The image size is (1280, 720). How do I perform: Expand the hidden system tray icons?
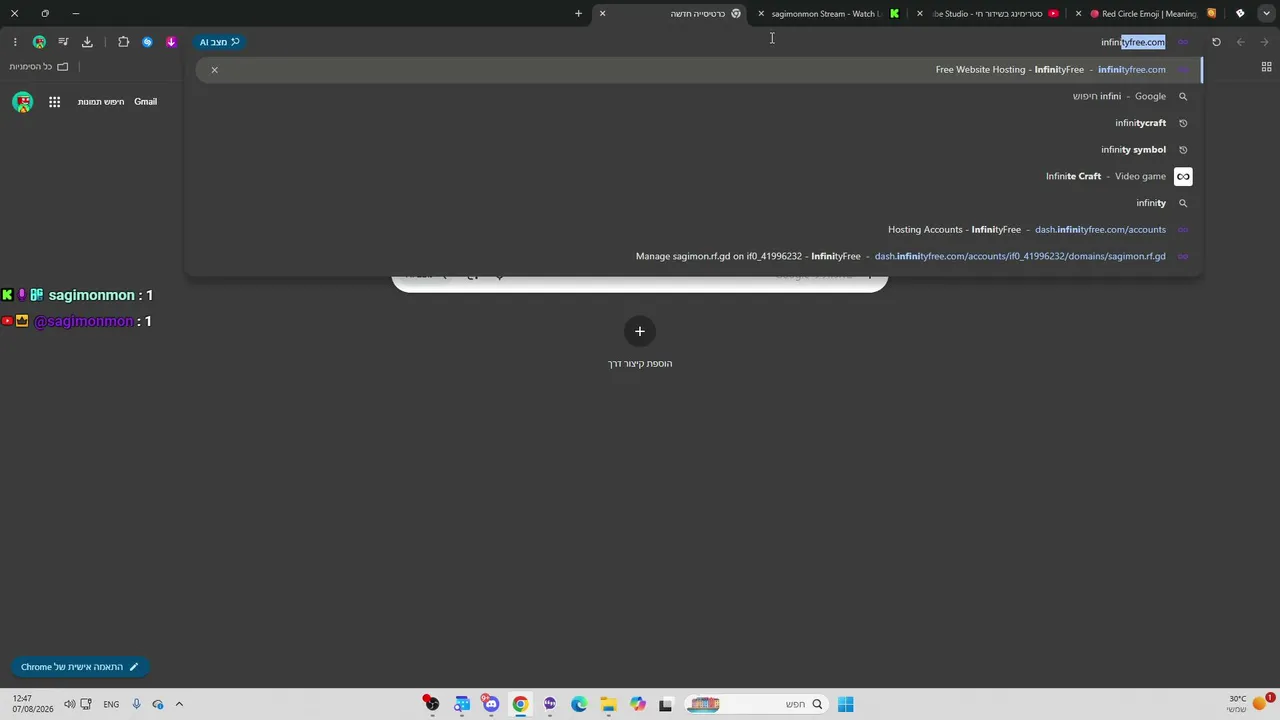pos(179,704)
